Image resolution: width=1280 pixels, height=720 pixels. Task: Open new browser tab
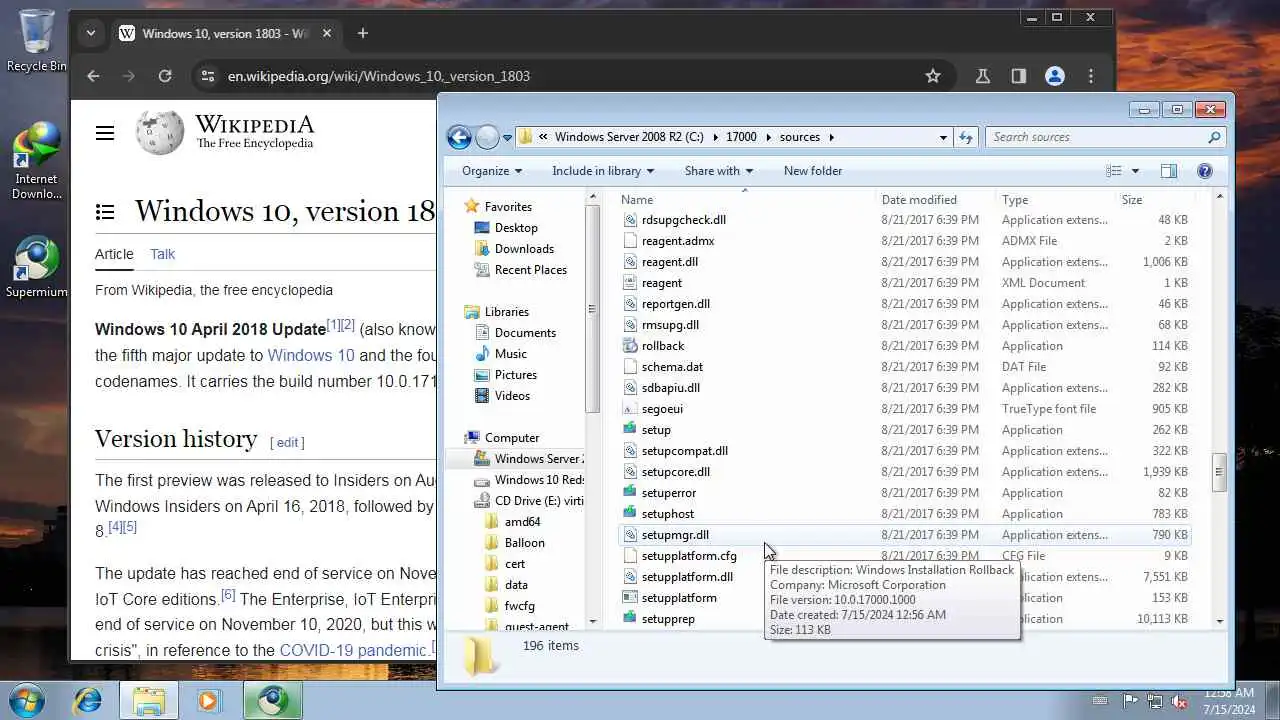coord(362,33)
